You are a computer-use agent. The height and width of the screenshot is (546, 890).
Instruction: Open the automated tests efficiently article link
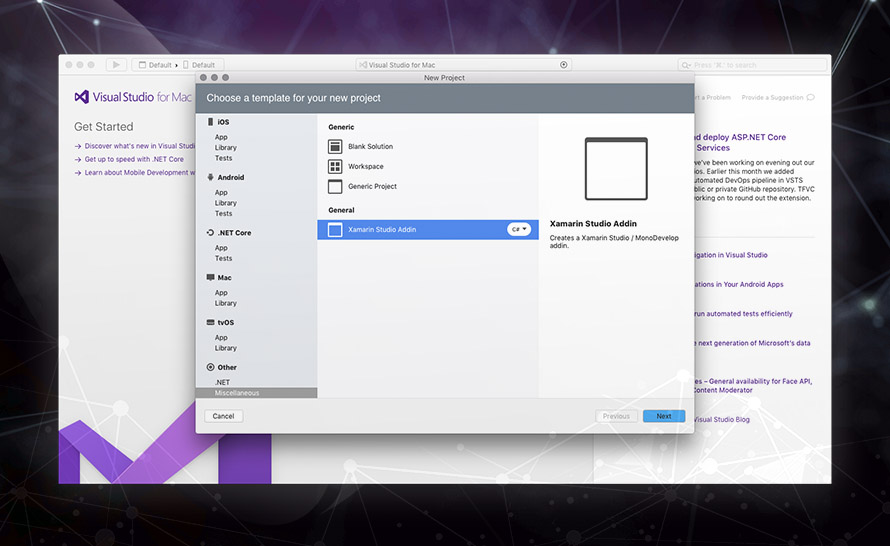coord(744,314)
